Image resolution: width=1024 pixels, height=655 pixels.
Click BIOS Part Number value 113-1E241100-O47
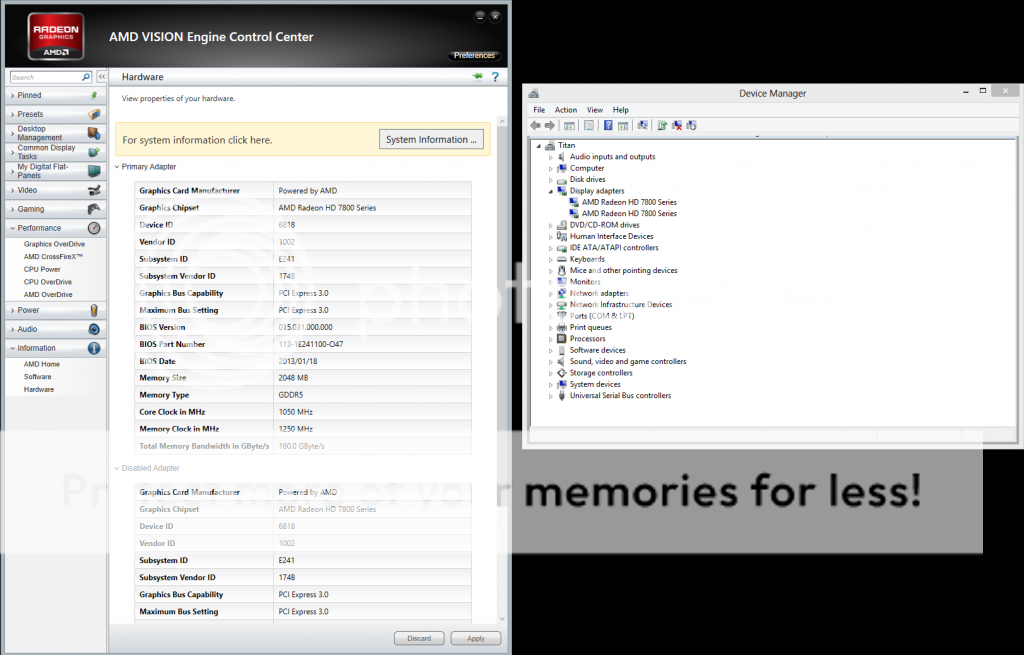pyautogui.click(x=311, y=344)
